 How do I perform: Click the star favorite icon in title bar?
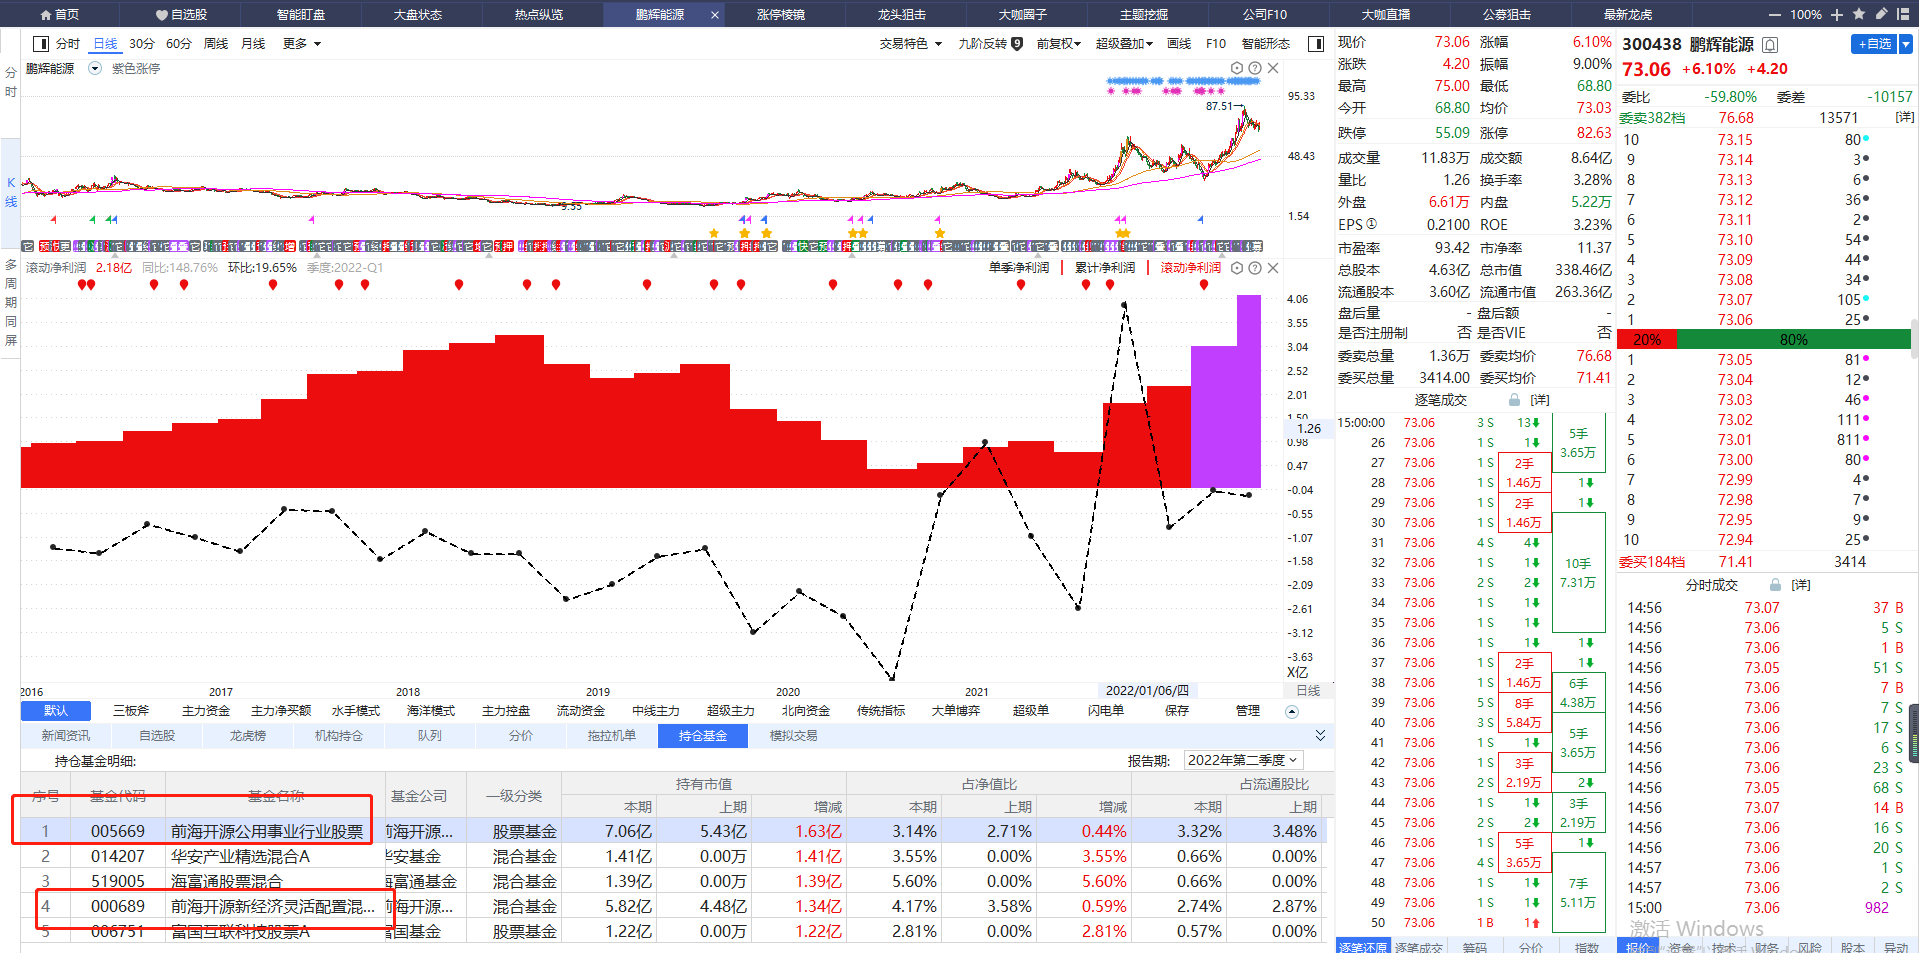point(1858,14)
